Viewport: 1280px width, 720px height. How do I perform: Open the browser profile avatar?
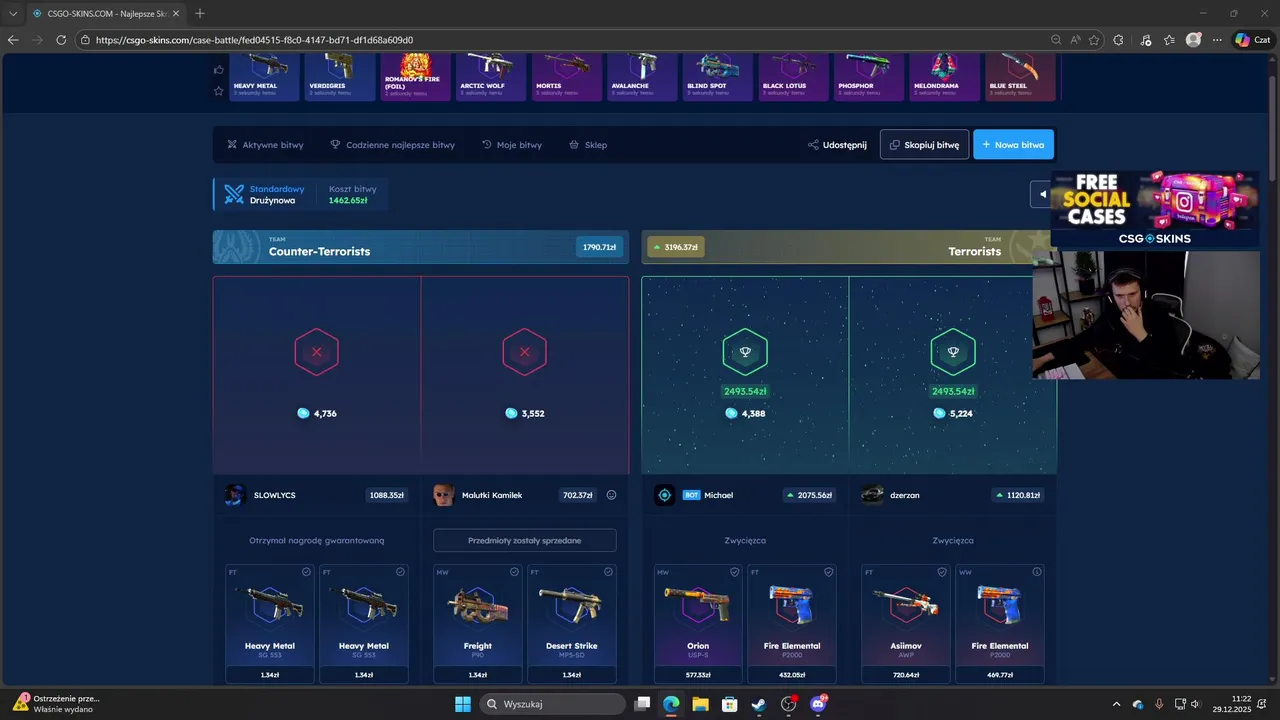1193,40
